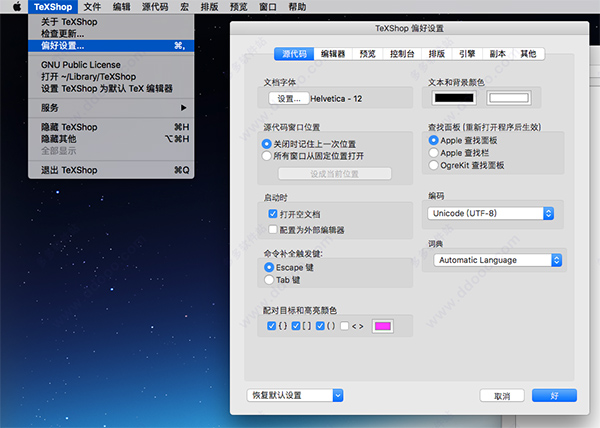600x428 pixels.
Task: Click the 设置... font button
Action: pos(289,99)
